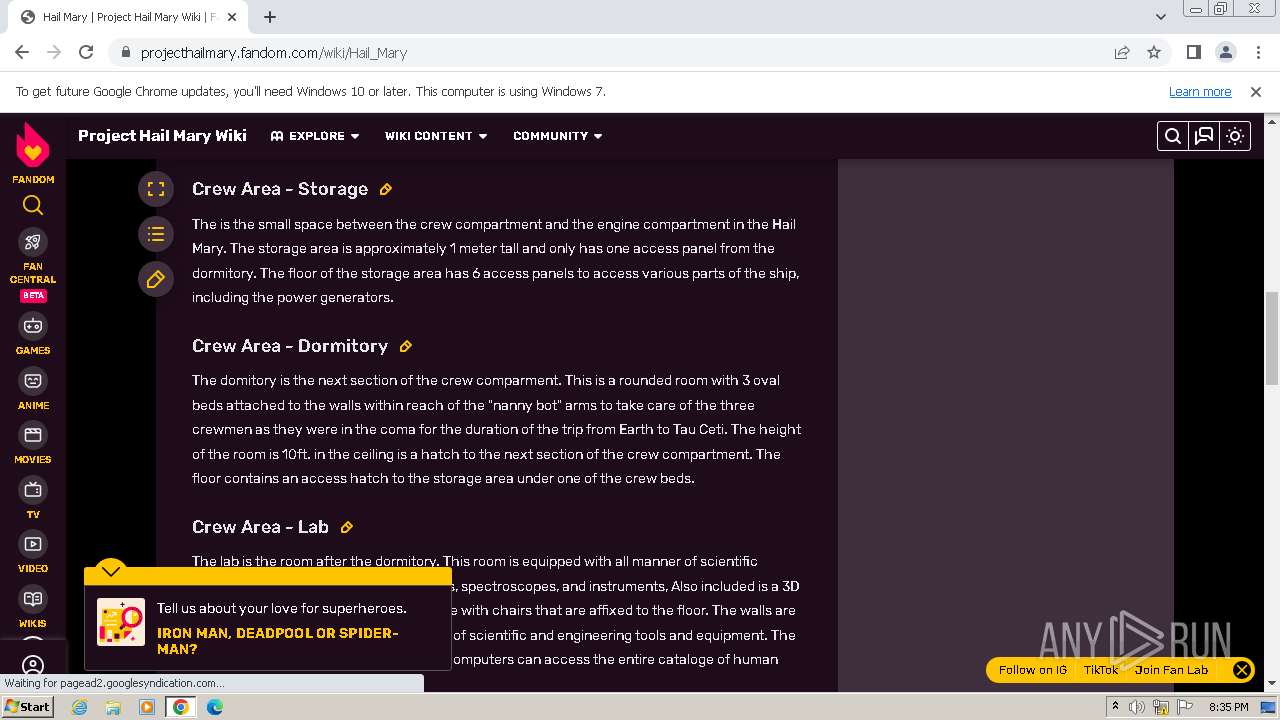Bookmark this page with star
This screenshot has height=720, width=1280.
point(1154,52)
